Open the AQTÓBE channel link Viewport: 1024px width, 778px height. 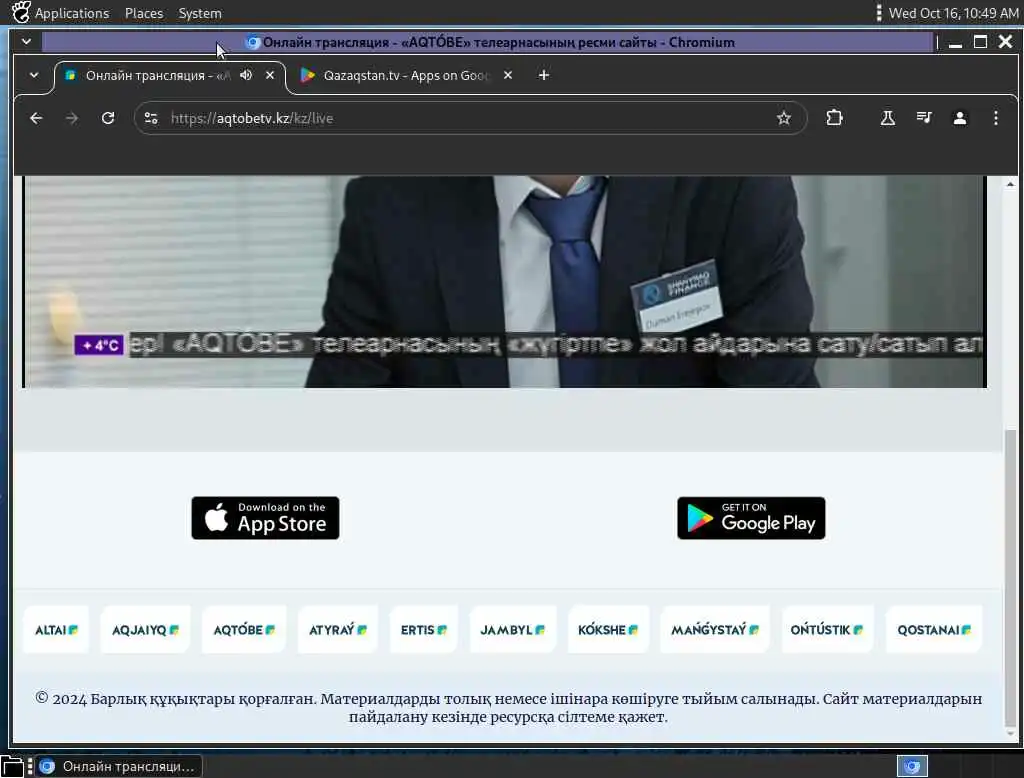pyautogui.click(x=244, y=630)
